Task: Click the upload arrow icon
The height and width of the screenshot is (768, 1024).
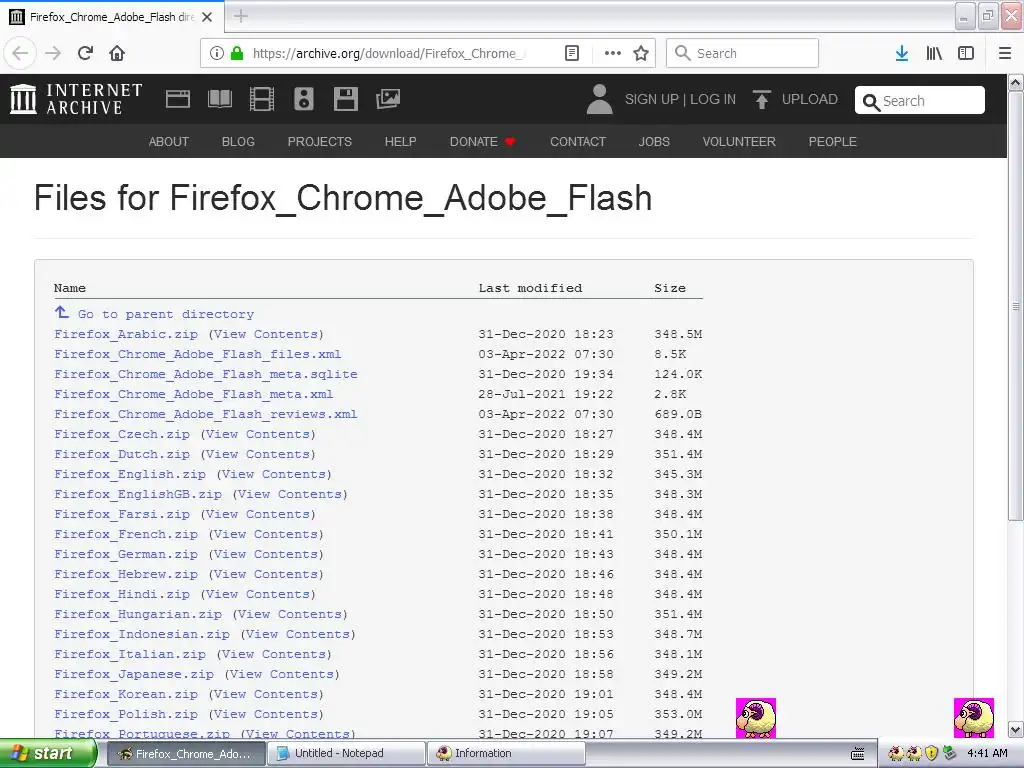Action: 761,99
